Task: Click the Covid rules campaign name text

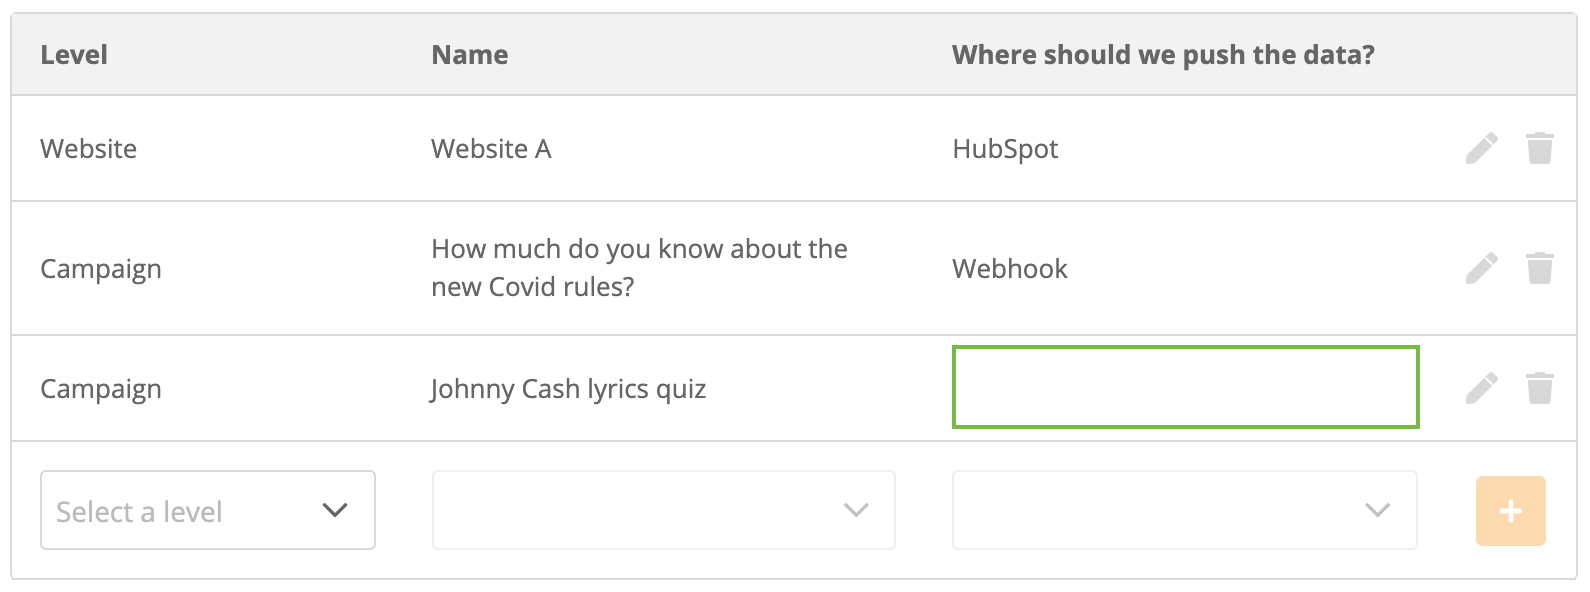Action: (x=639, y=268)
